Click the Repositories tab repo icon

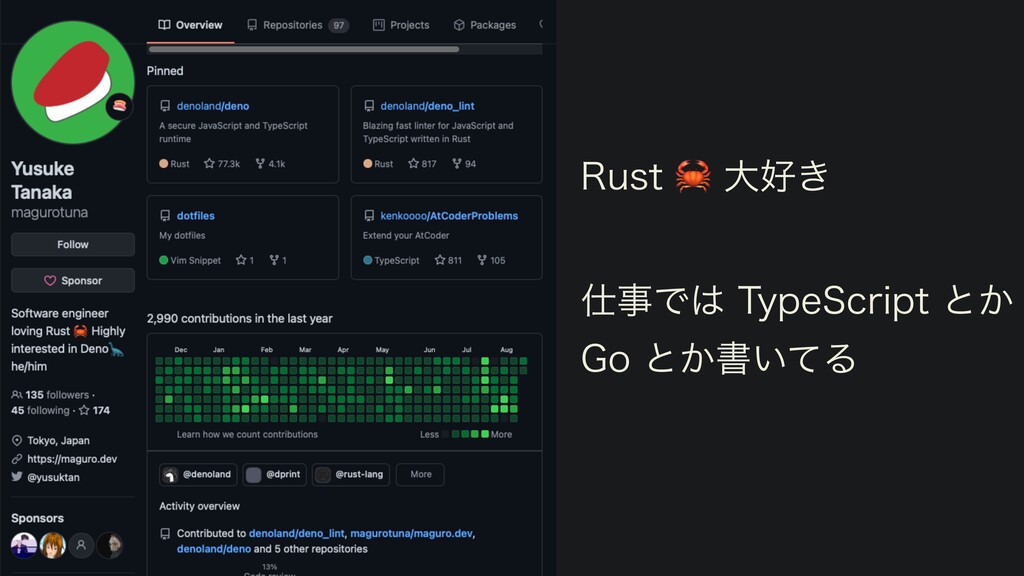pos(252,25)
